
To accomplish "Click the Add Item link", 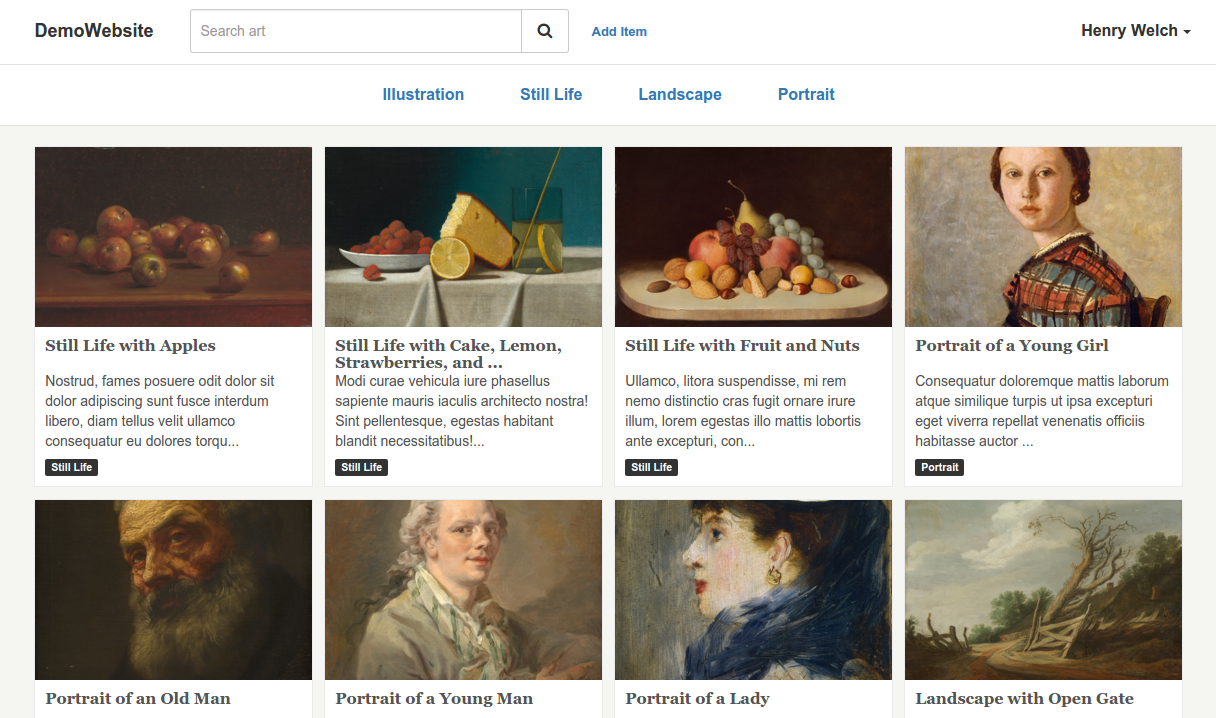I will coord(619,32).
